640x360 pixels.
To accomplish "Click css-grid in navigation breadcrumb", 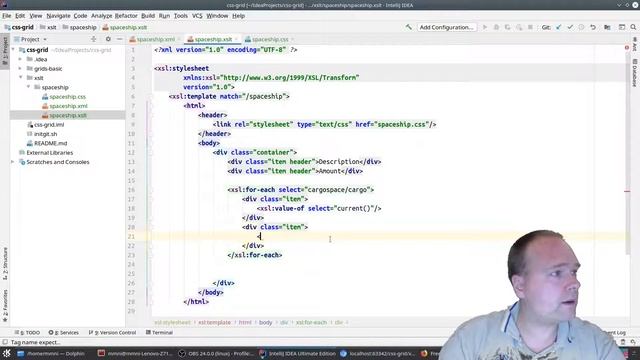I will [x=22, y=27].
